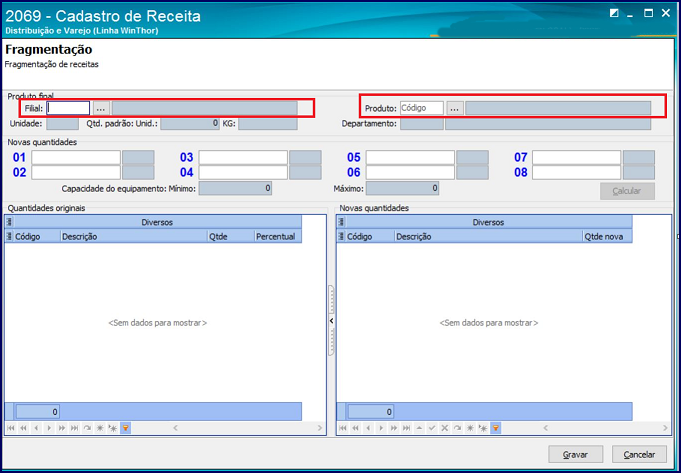Click Código column header in Quantidades originais
The image size is (681, 473).
pyautogui.click(x=36, y=236)
